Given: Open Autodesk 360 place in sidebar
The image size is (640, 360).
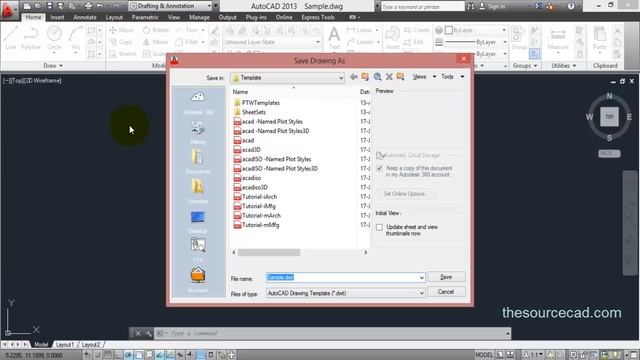Looking at the screenshot, I should [198, 102].
